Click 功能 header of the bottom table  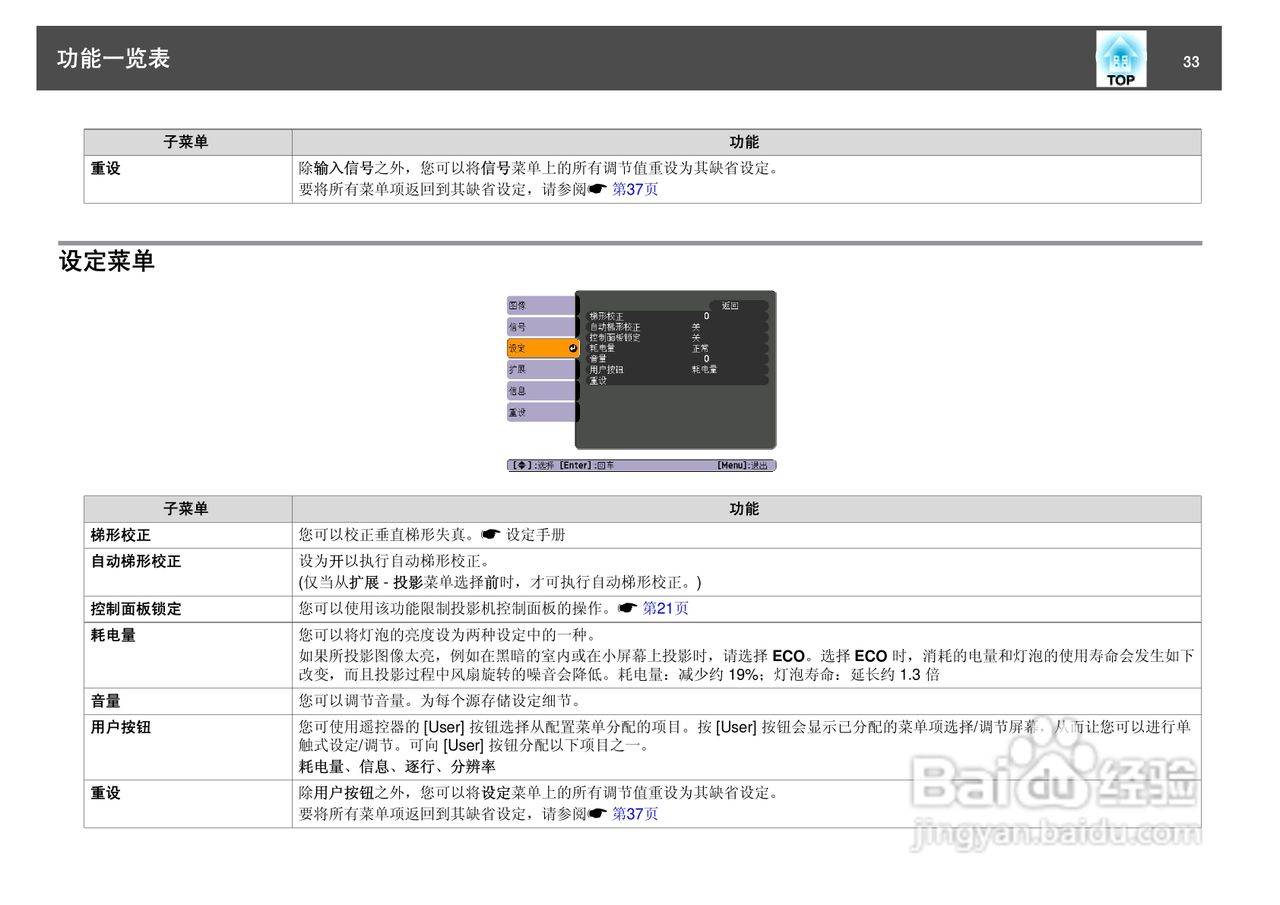[745, 509]
